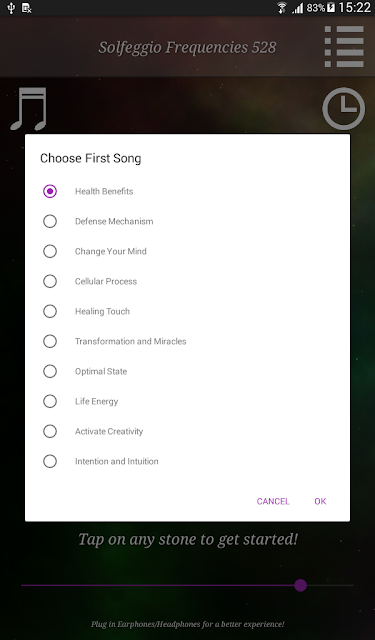Select the Cellular Process radio button
Screen dimensions: 375x640
tap(50, 281)
